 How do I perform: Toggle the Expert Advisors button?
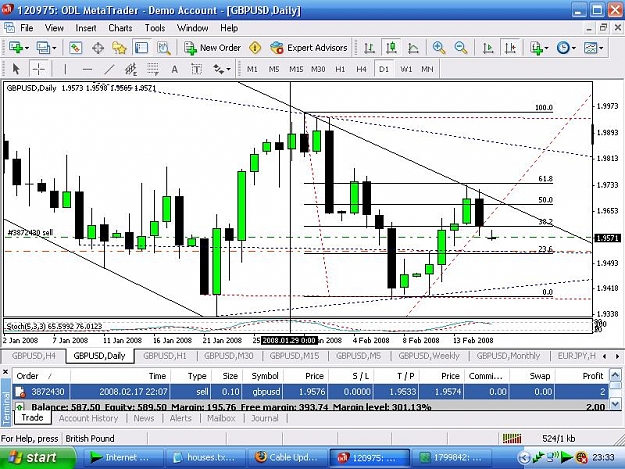[x=309, y=48]
